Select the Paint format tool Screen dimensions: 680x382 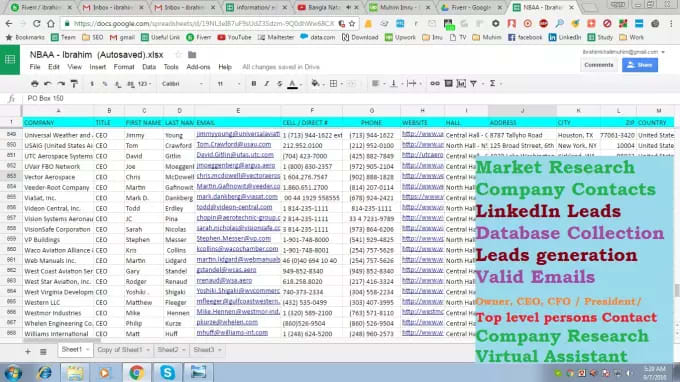click(75, 84)
